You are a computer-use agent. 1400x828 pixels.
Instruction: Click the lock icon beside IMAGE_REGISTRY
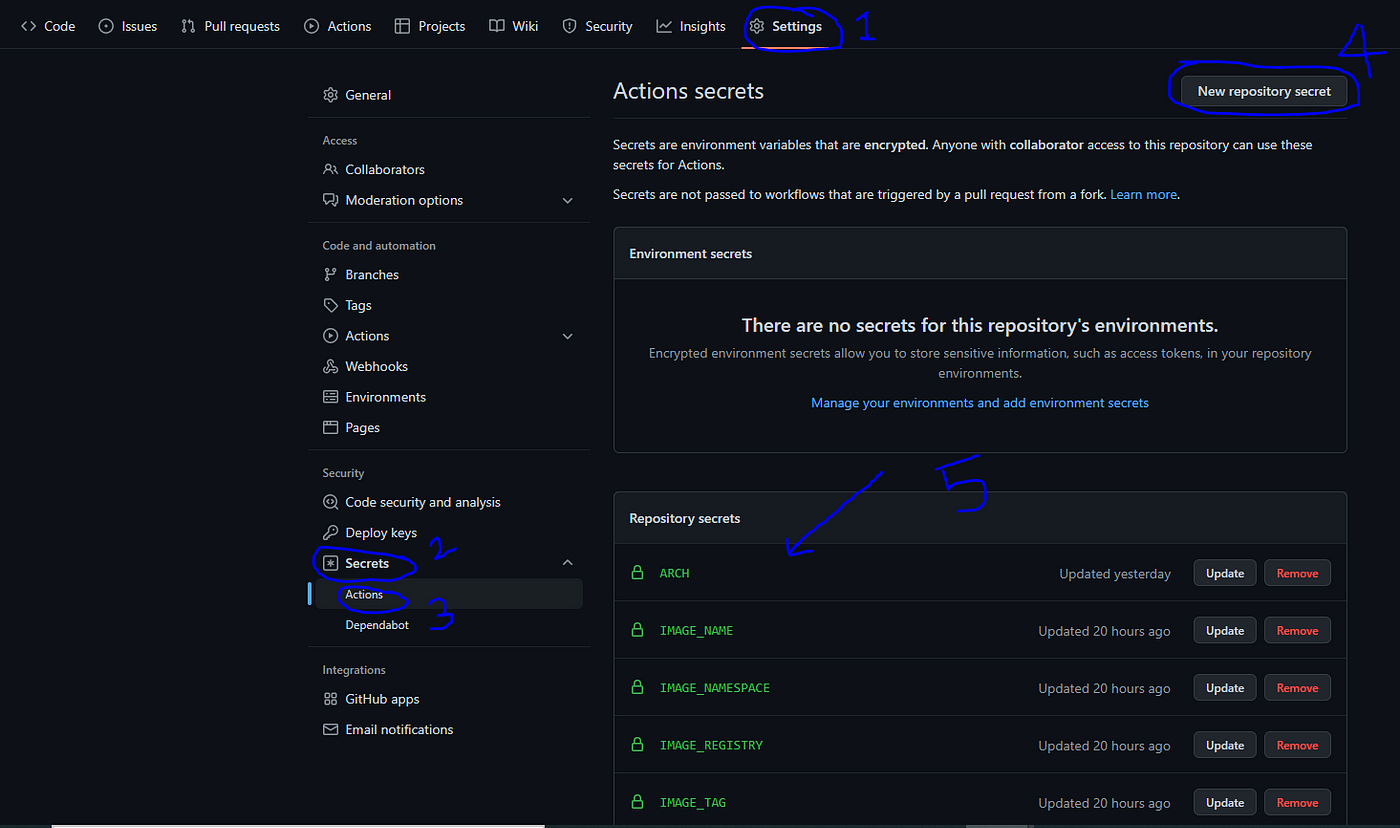[636, 745]
